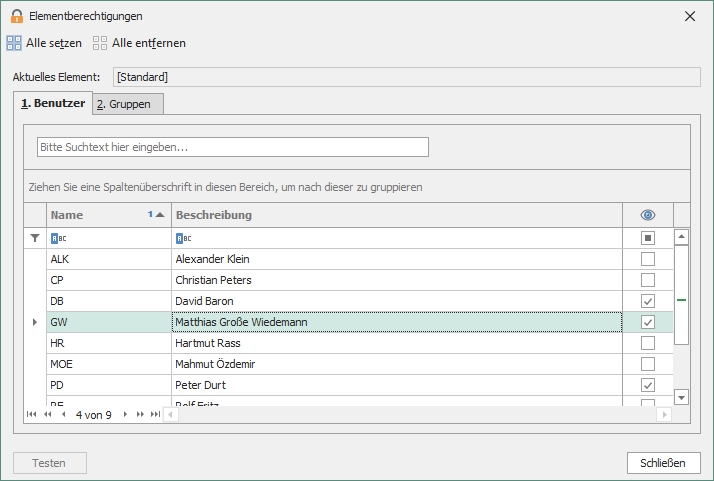Click into the search text field
The image size is (714, 481).
click(232, 147)
